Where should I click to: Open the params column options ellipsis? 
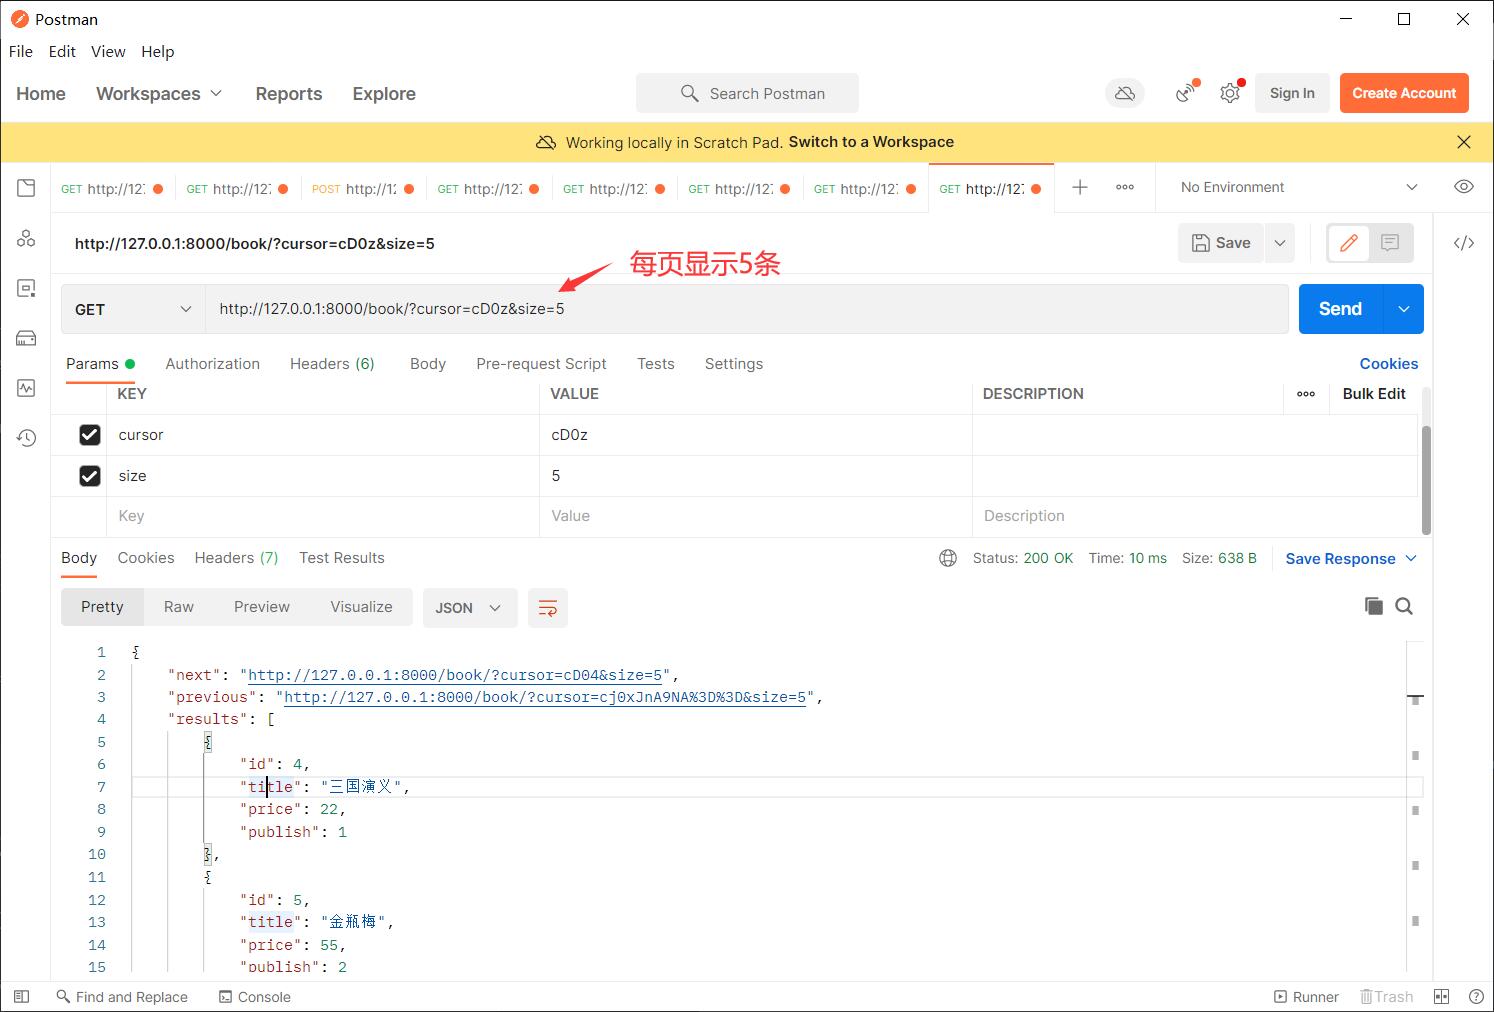tap(1306, 394)
